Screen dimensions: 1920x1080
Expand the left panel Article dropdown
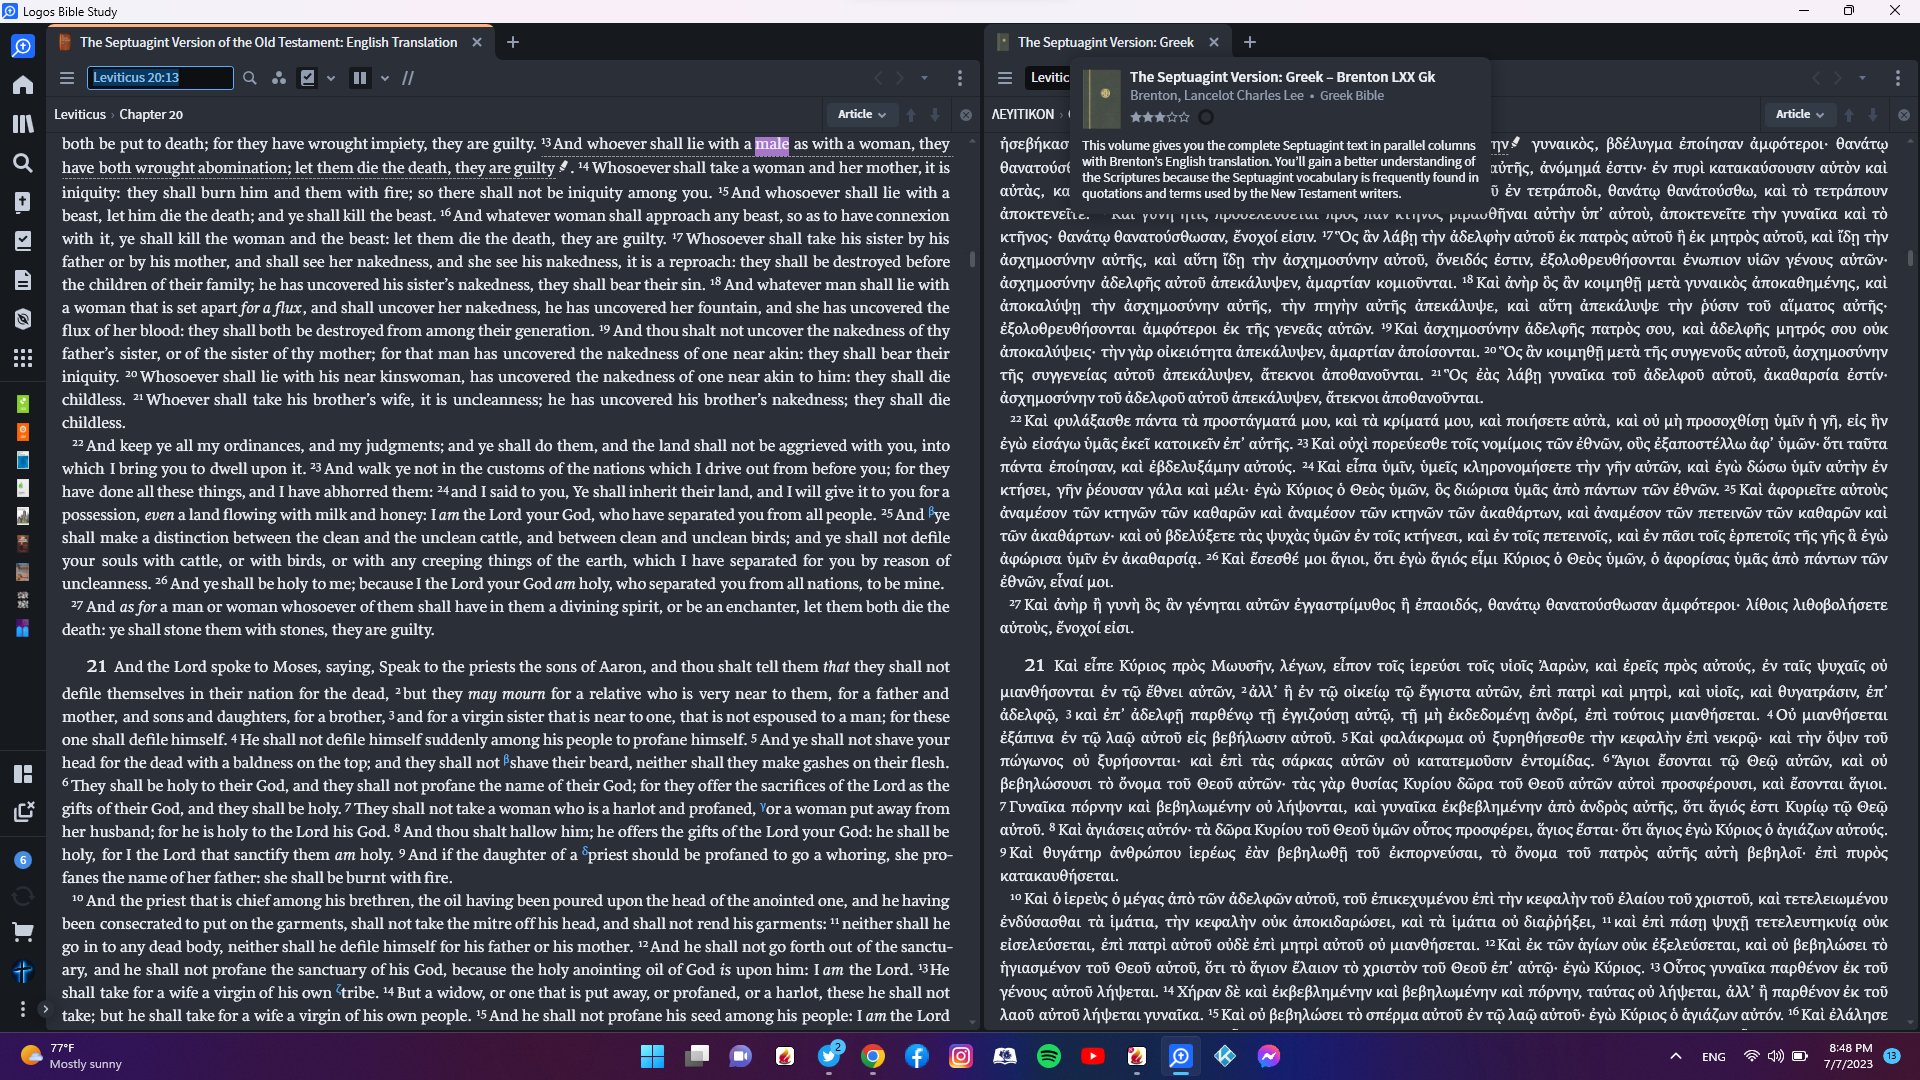862,115
